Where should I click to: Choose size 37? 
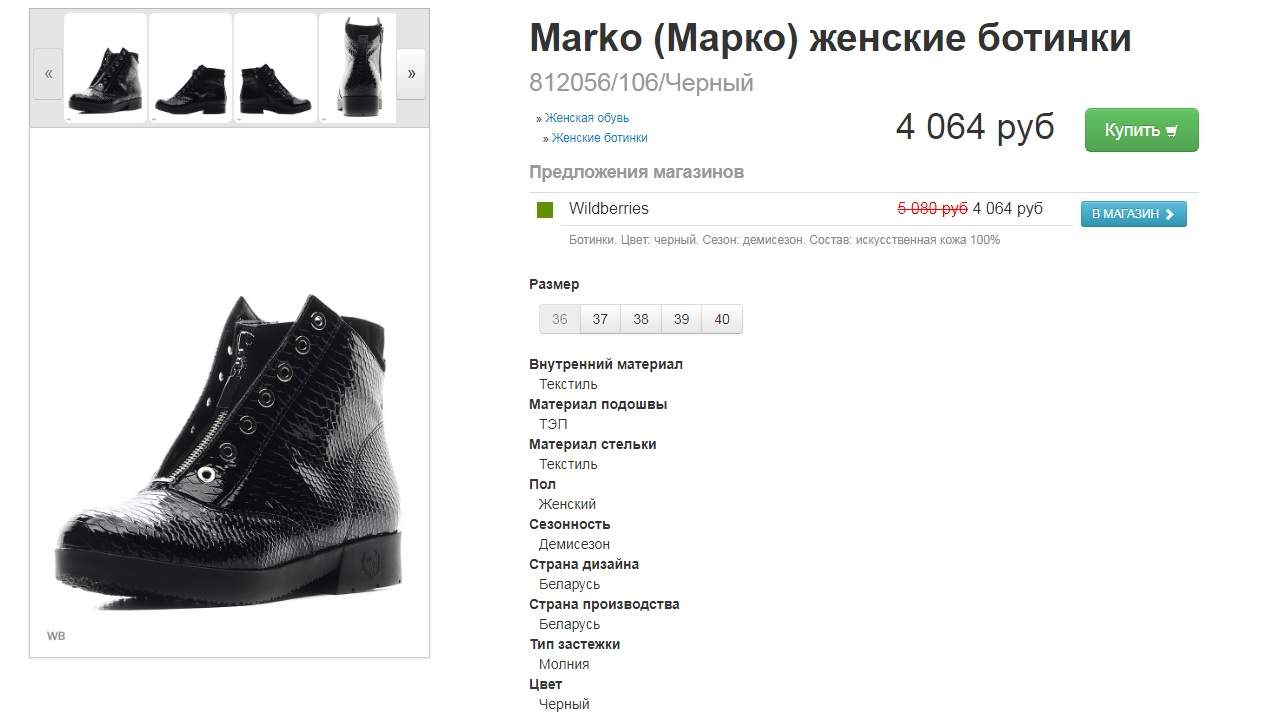600,319
